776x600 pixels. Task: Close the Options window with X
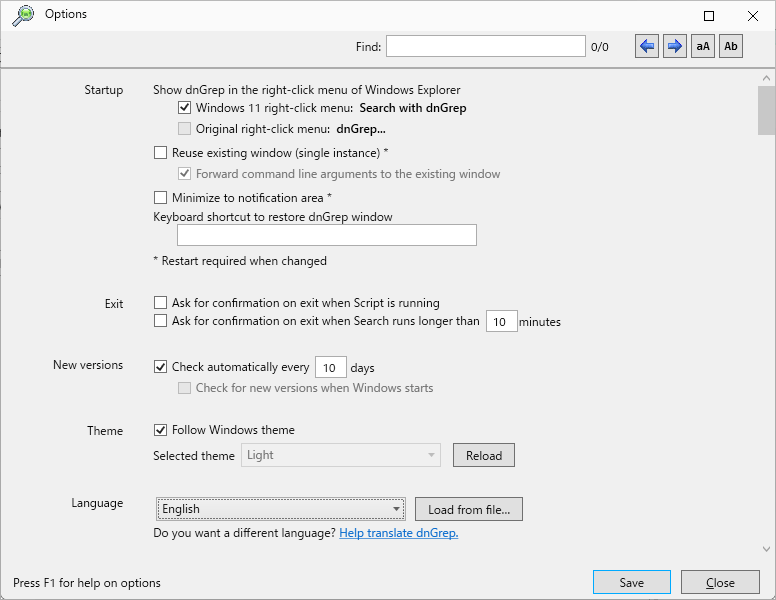pyautogui.click(x=753, y=16)
